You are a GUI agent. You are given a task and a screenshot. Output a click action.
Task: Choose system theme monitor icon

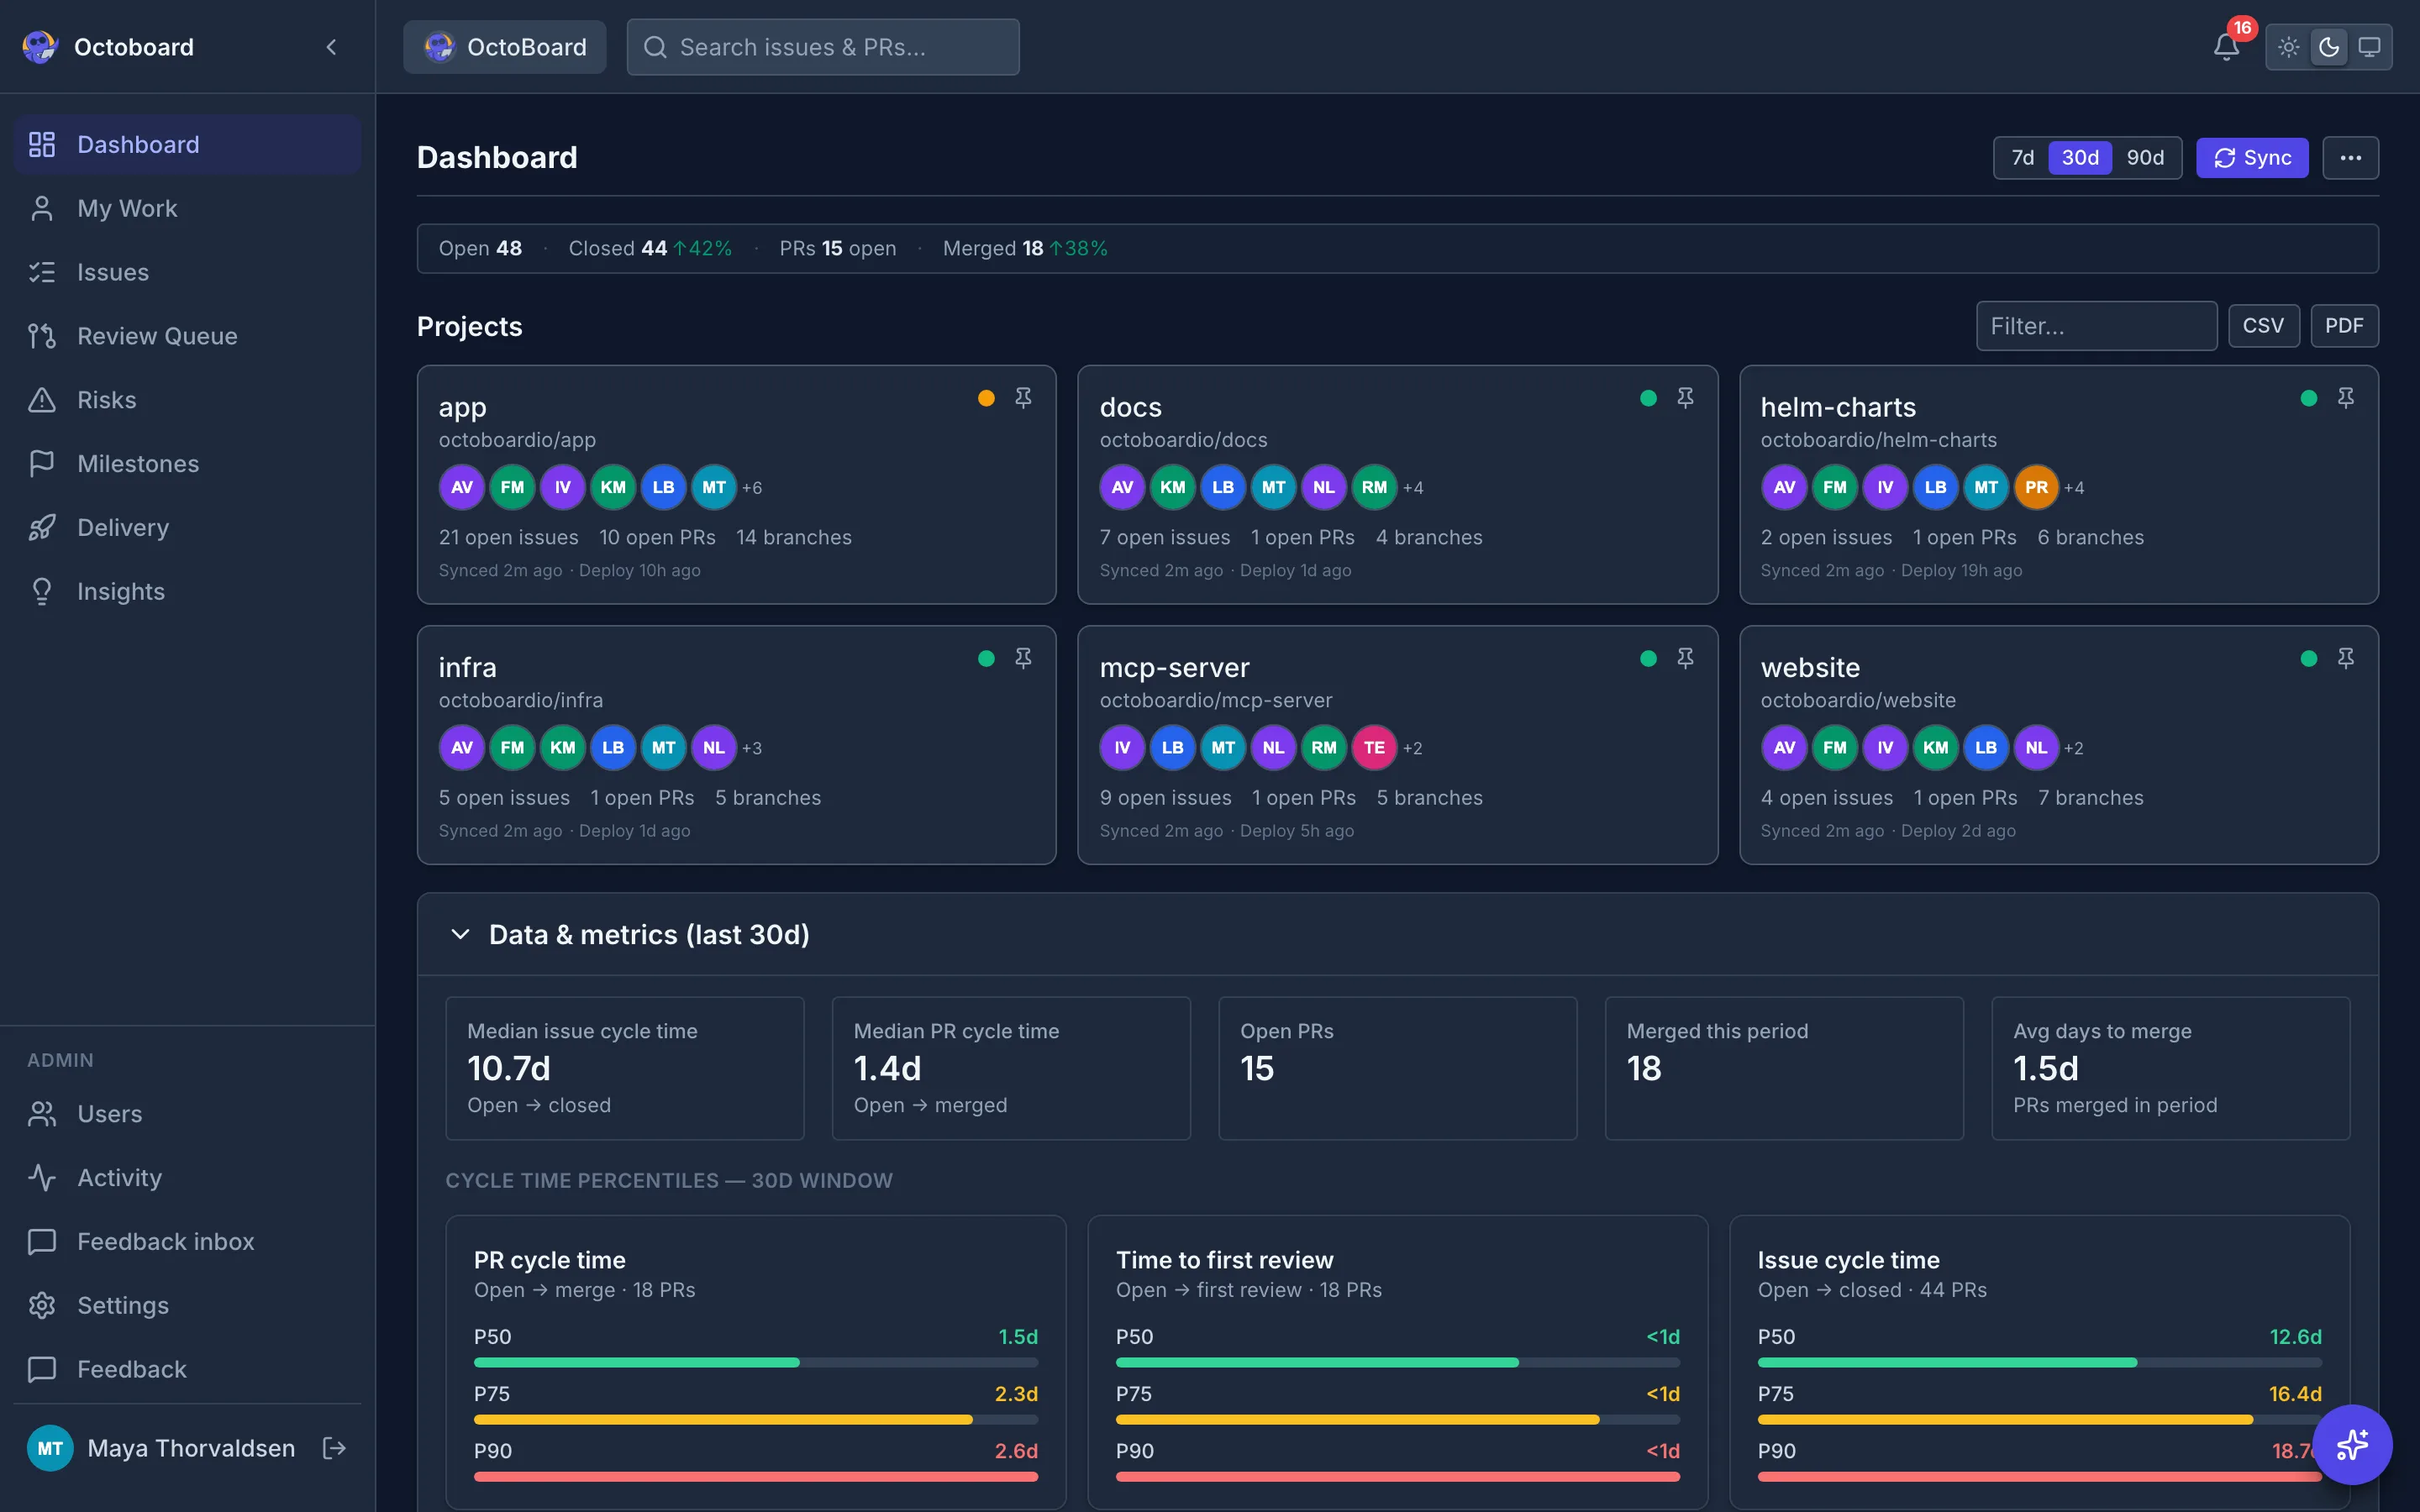click(x=2368, y=47)
